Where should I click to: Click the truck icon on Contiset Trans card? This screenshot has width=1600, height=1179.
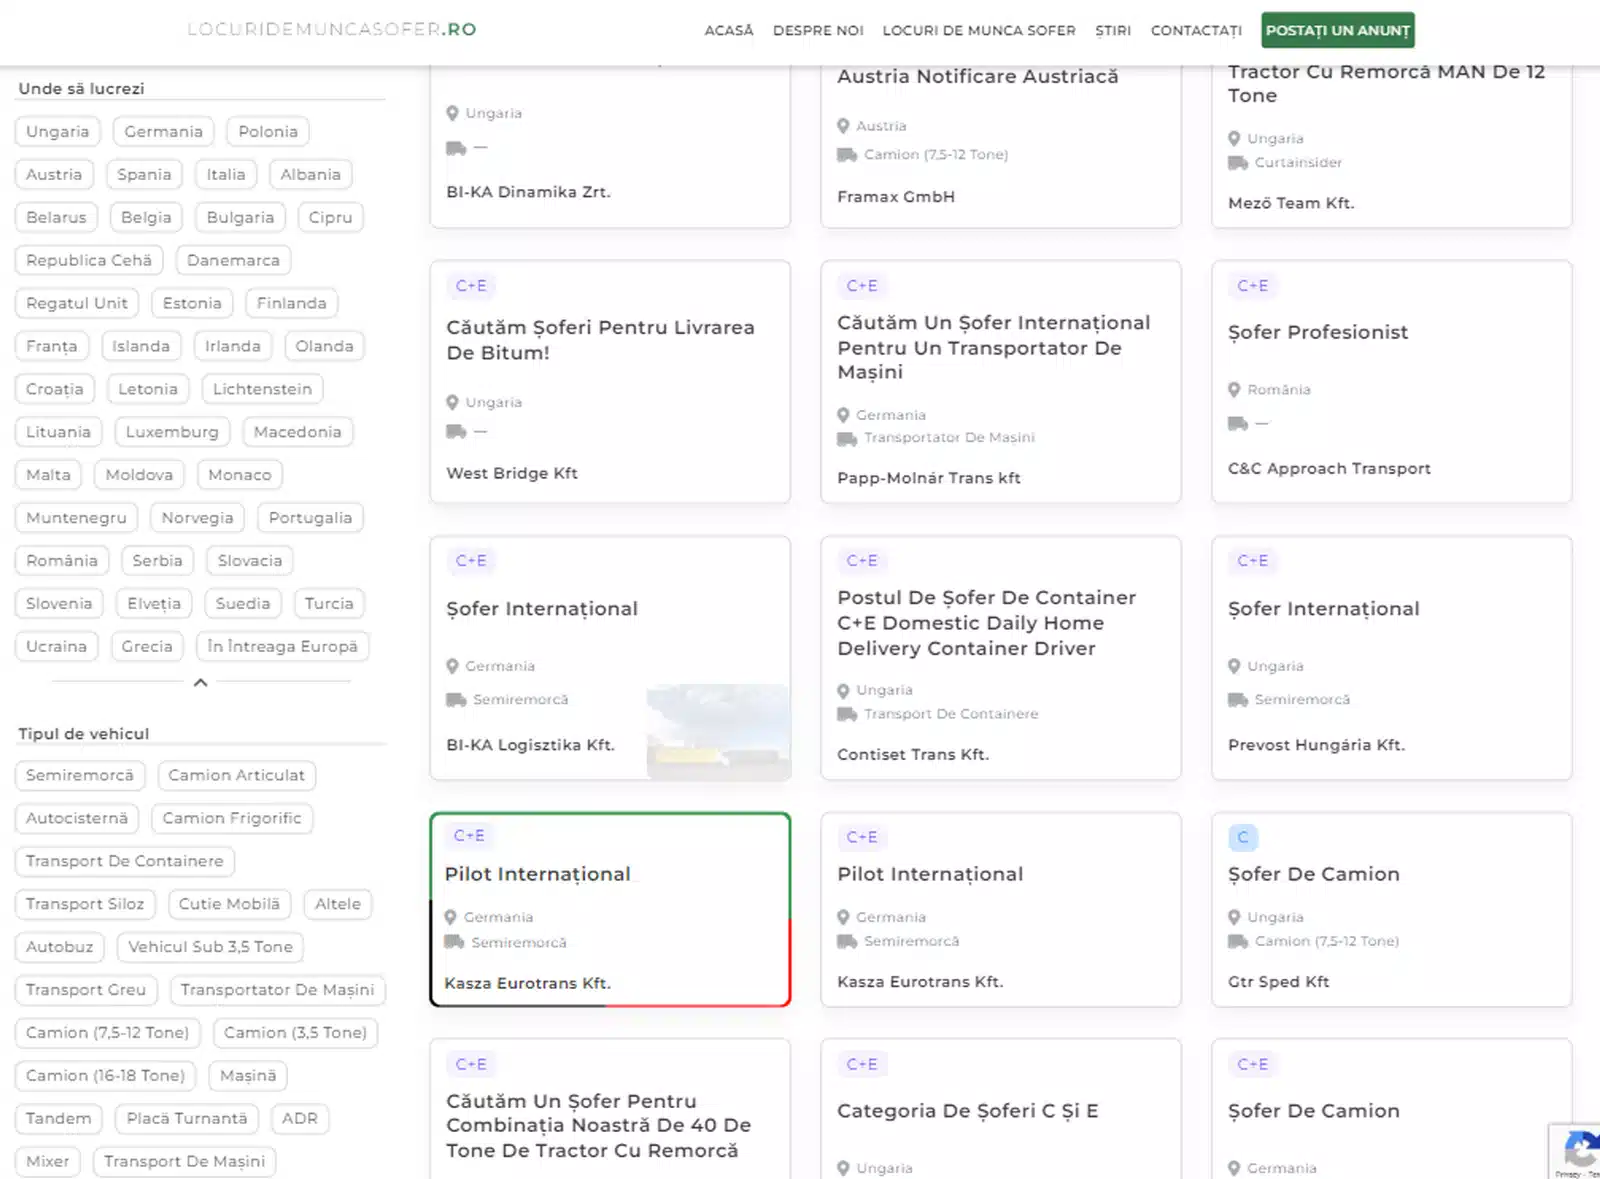[847, 715]
